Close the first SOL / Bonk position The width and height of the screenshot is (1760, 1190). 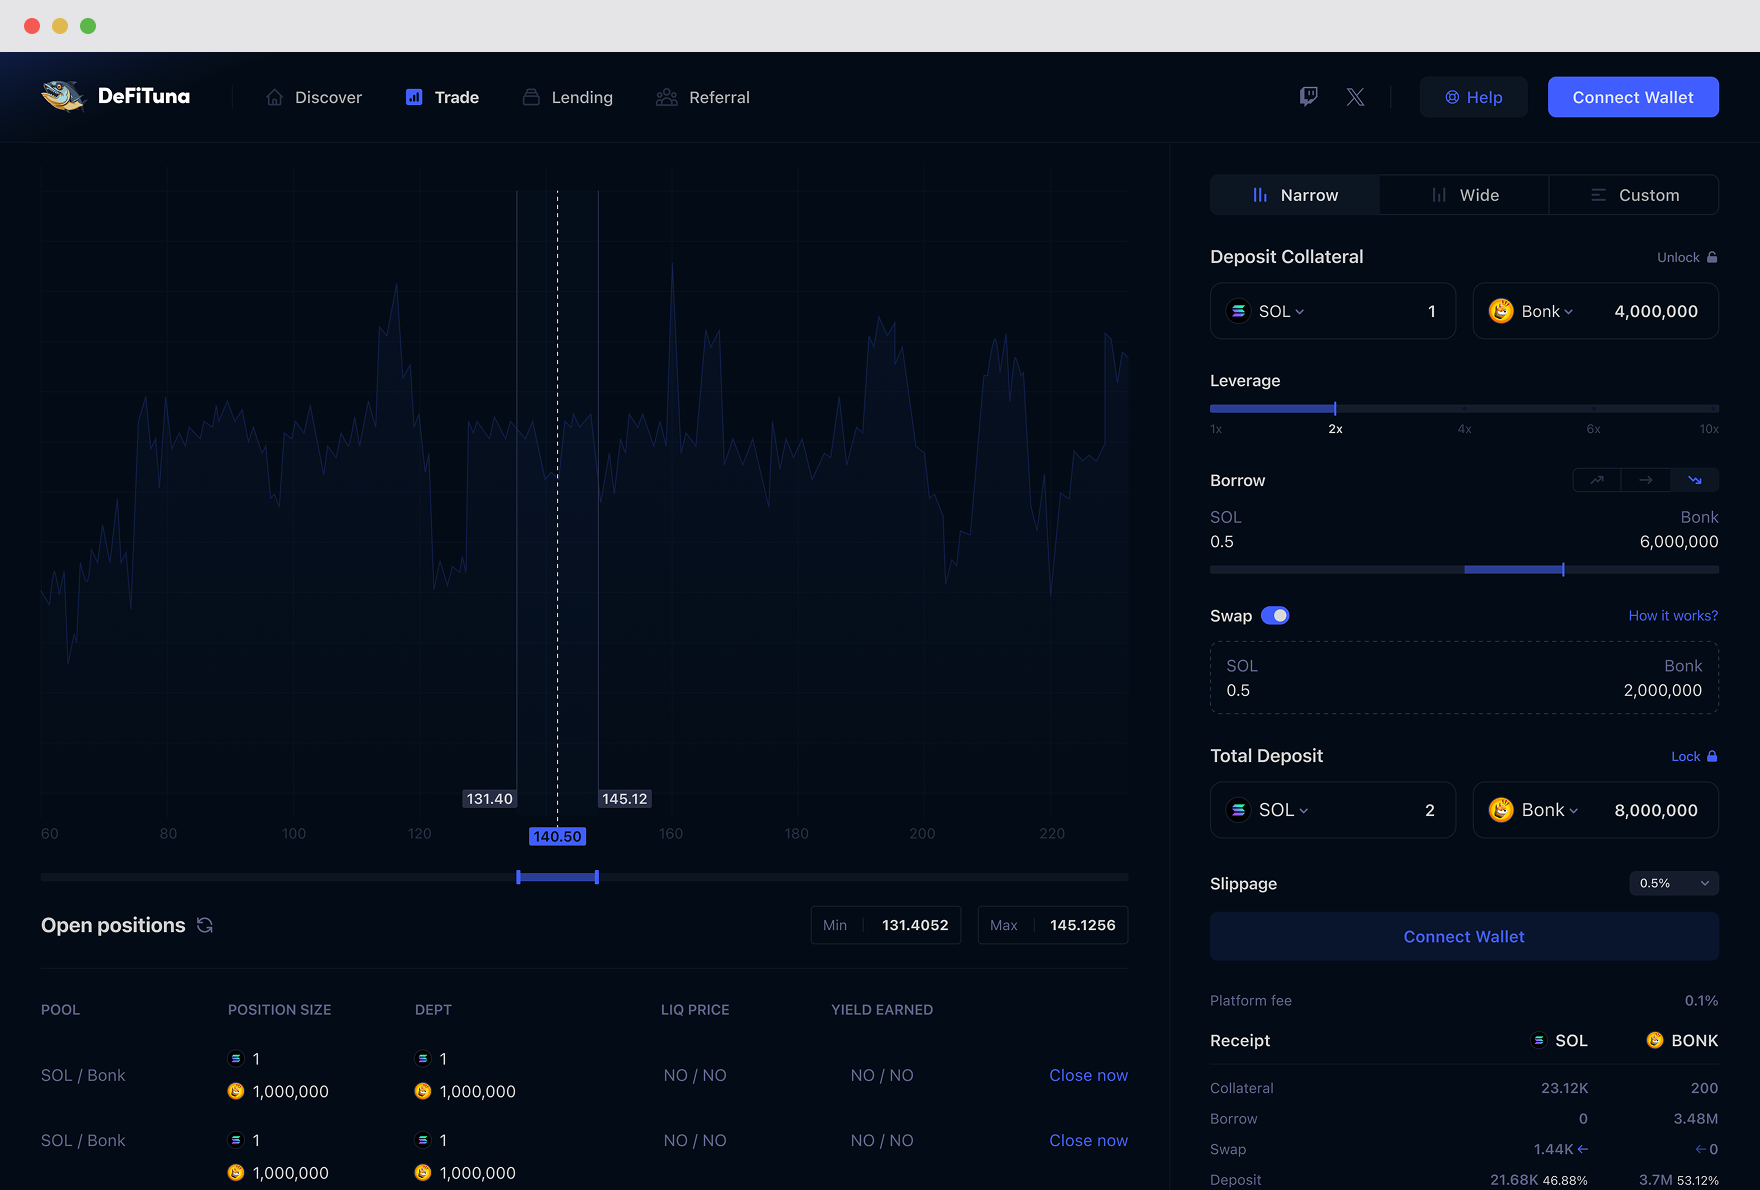click(1088, 1075)
